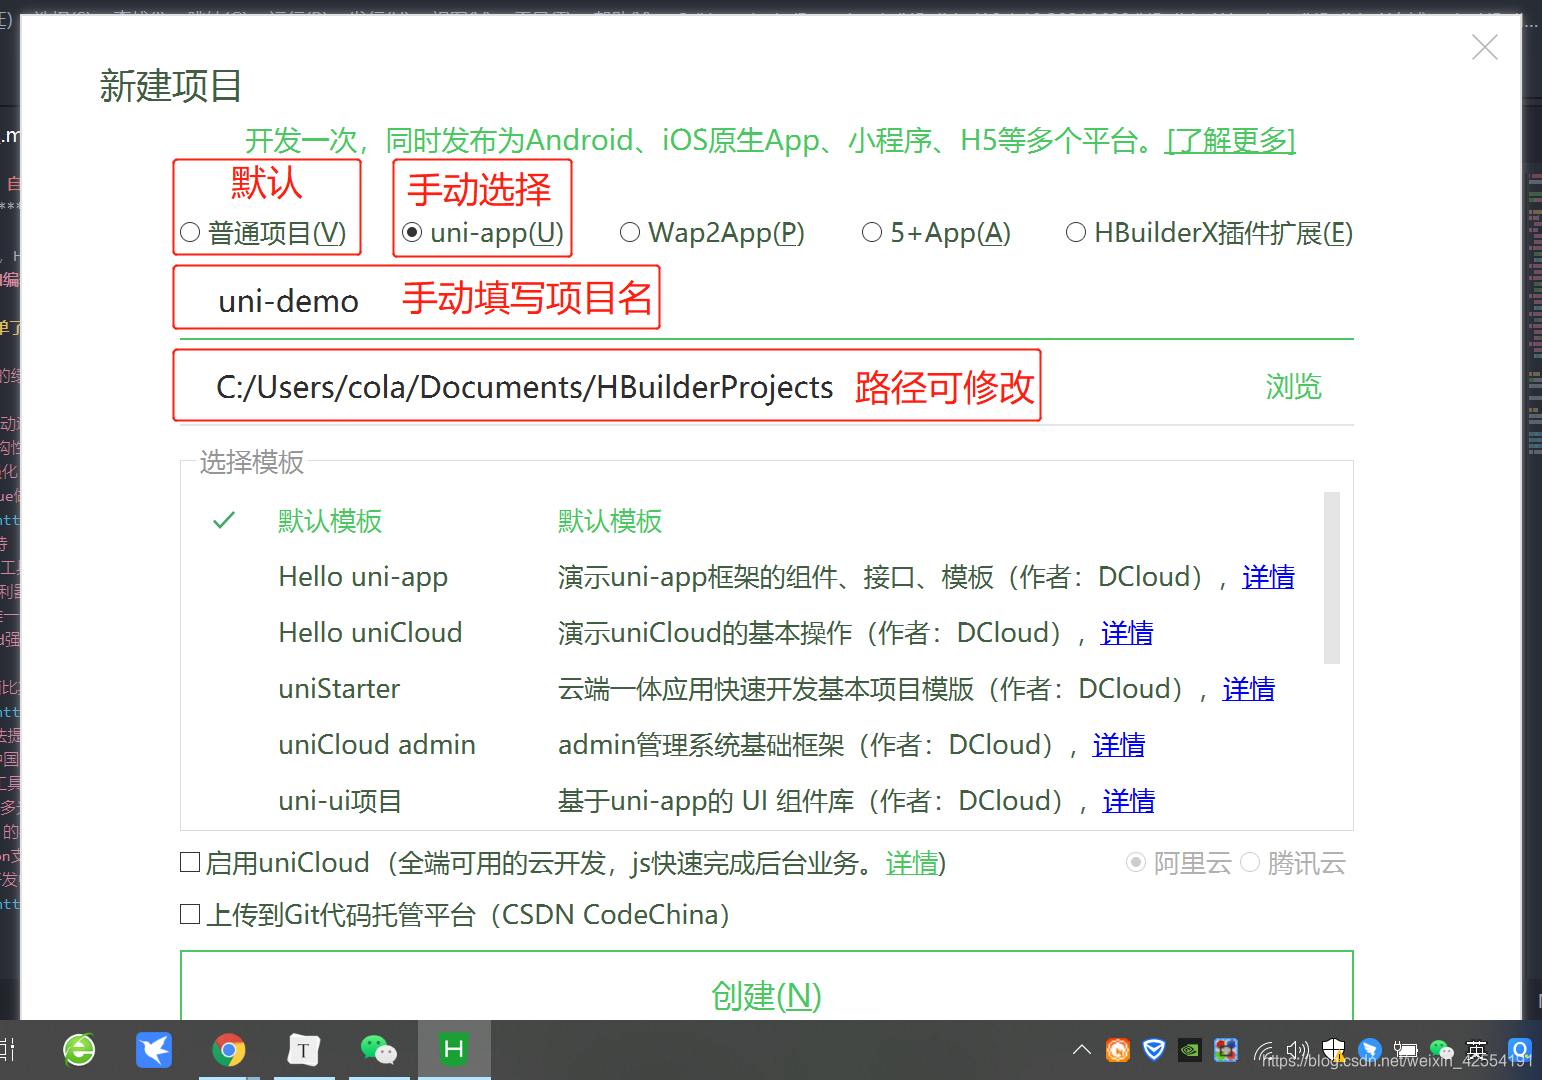
Task: Open 详情 link beside 启用uniCloud
Action: click(912, 863)
